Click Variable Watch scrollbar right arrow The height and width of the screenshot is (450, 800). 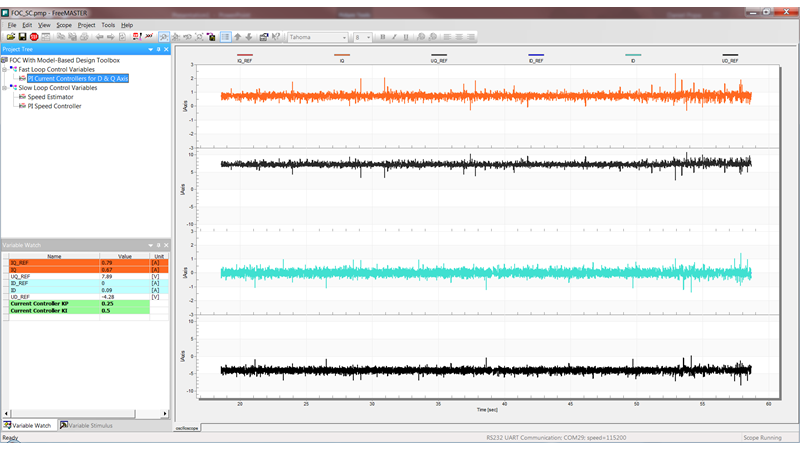click(x=165, y=414)
